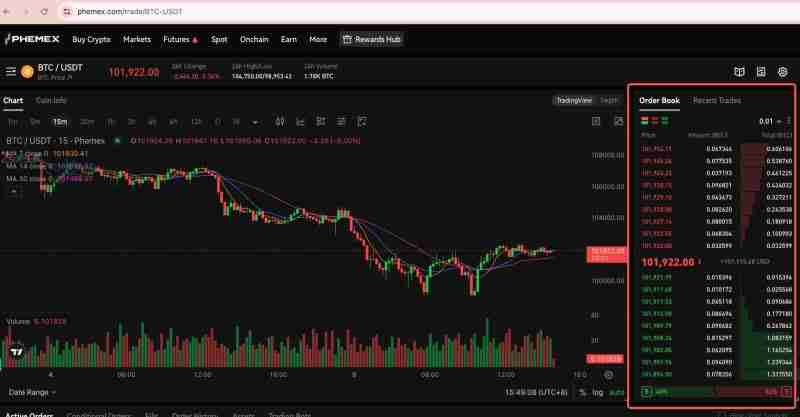Image resolution: width=800 pixels, height=417 pixels.
Task: Open the Spot menu
Action: click(x=219, y=39)
